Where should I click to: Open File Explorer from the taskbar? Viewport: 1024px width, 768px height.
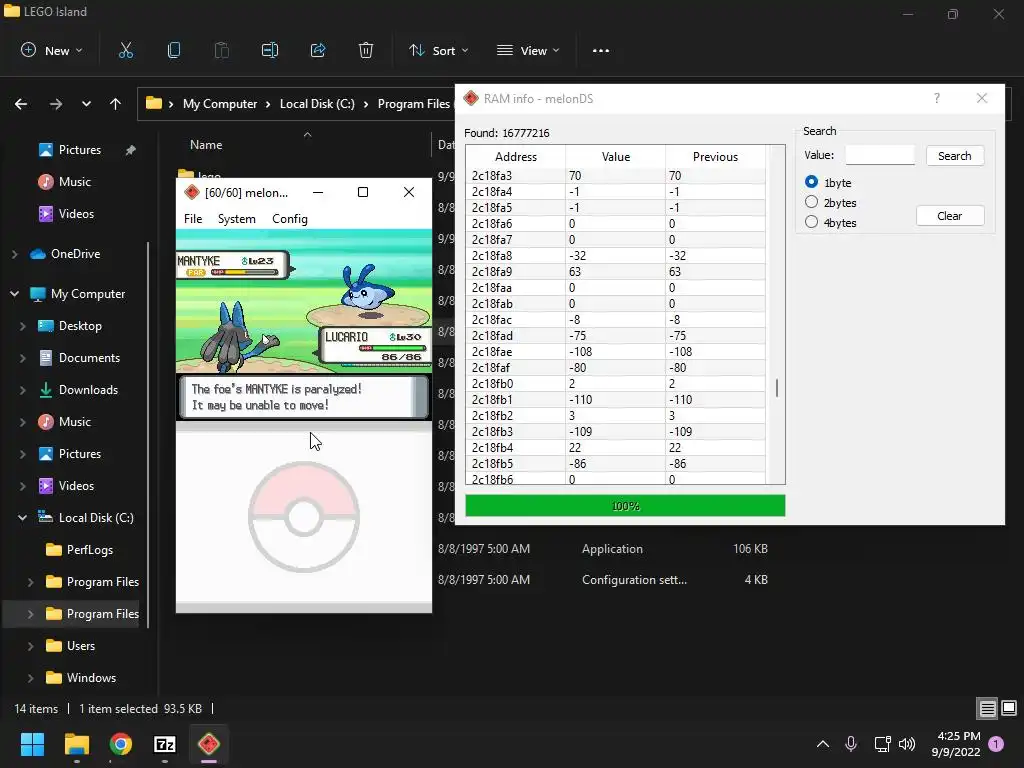point(76,744)
